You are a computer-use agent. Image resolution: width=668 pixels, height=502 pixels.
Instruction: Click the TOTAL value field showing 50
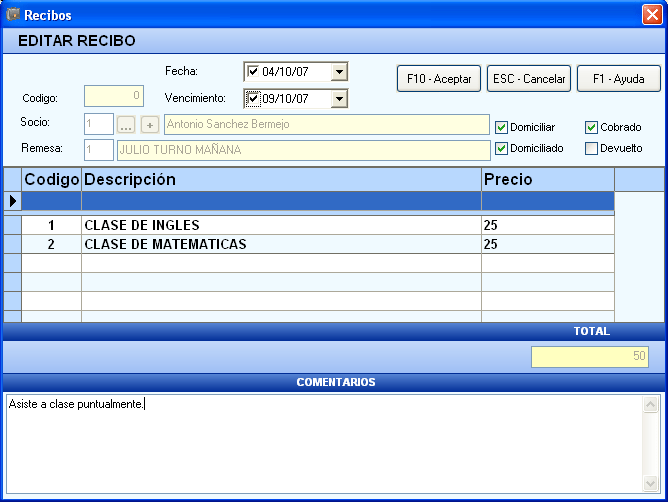[590, 357]
